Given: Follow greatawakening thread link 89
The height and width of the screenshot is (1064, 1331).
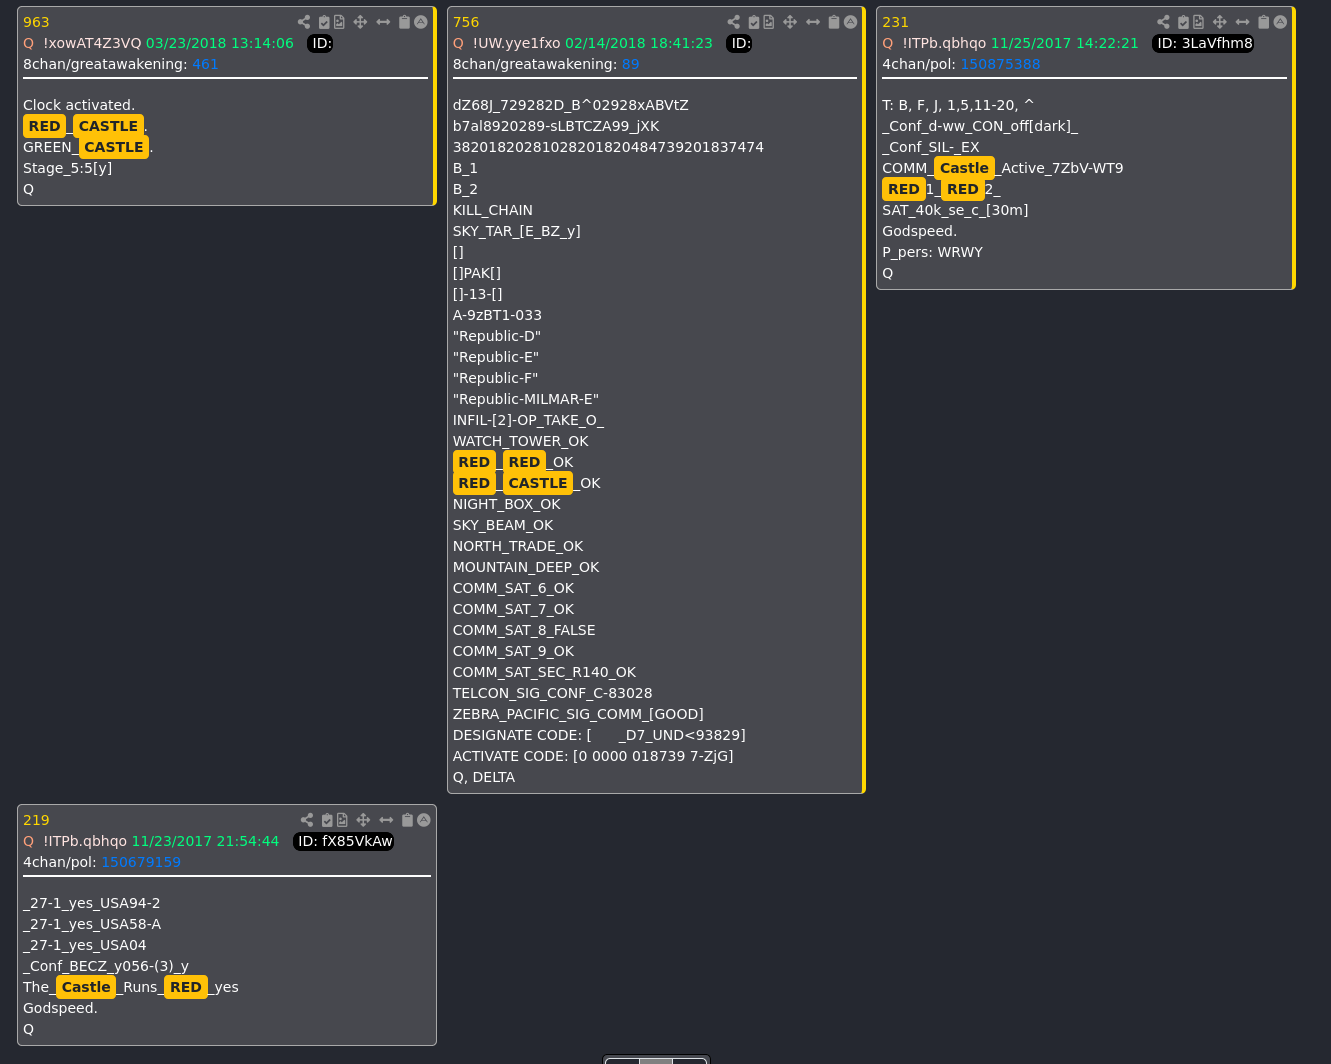Looking at the screenshot, I should point(630,64).
